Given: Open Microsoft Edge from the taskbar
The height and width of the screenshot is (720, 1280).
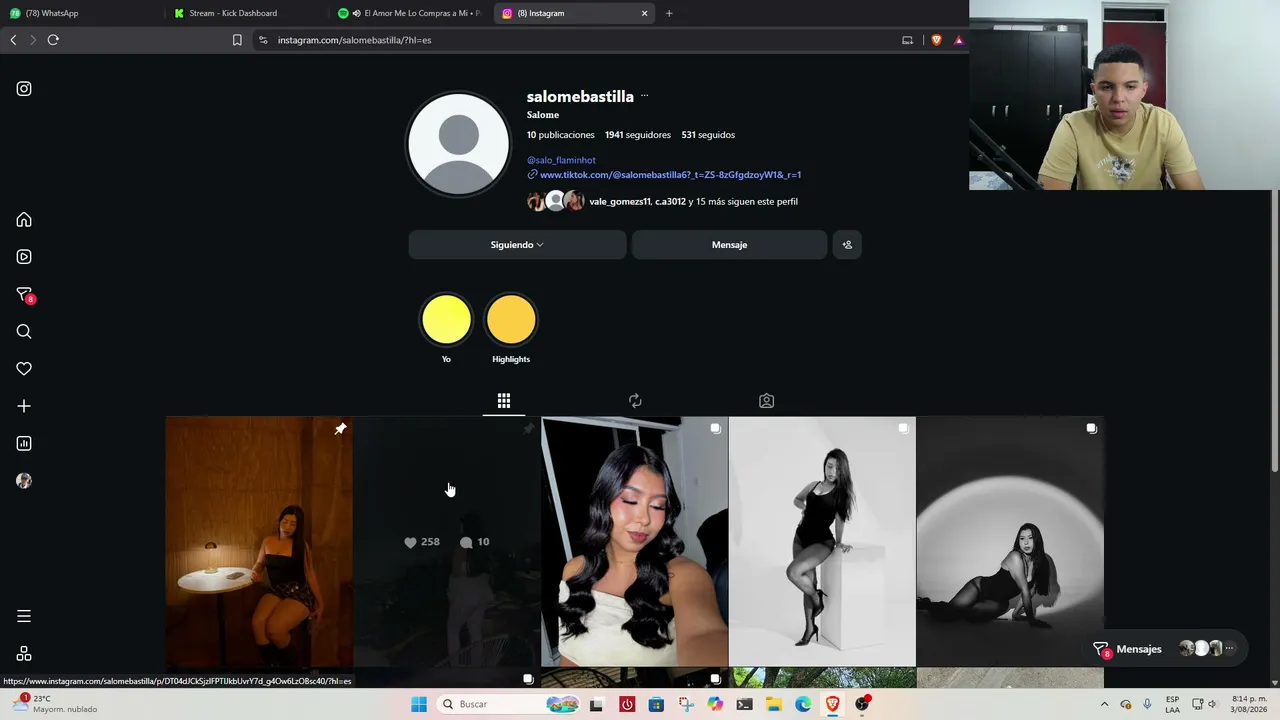Looking at the screenshot, I should click(803, 704).
